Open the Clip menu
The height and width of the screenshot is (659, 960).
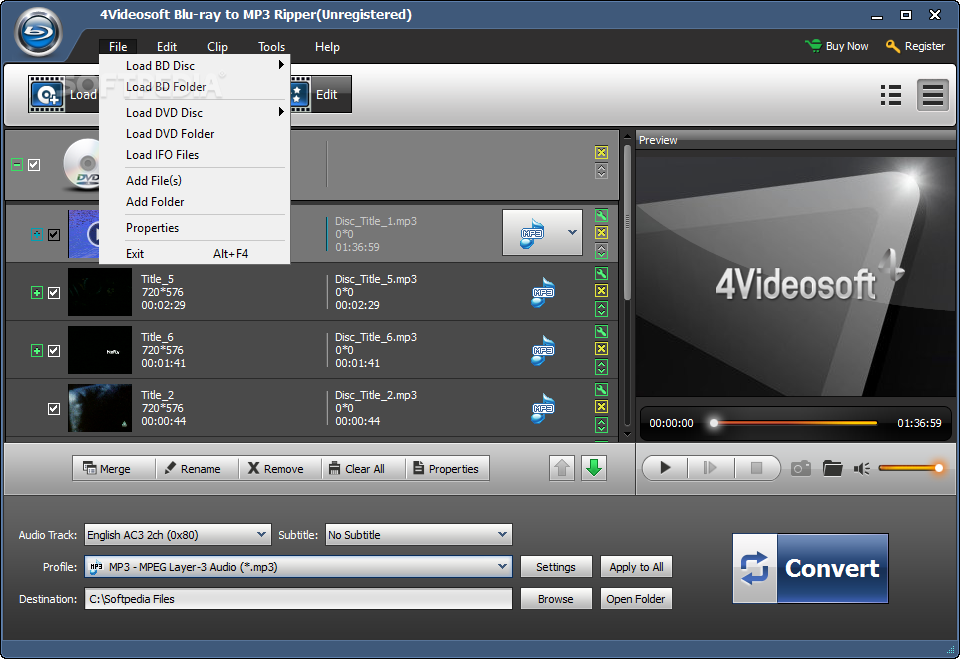(217, 47)
